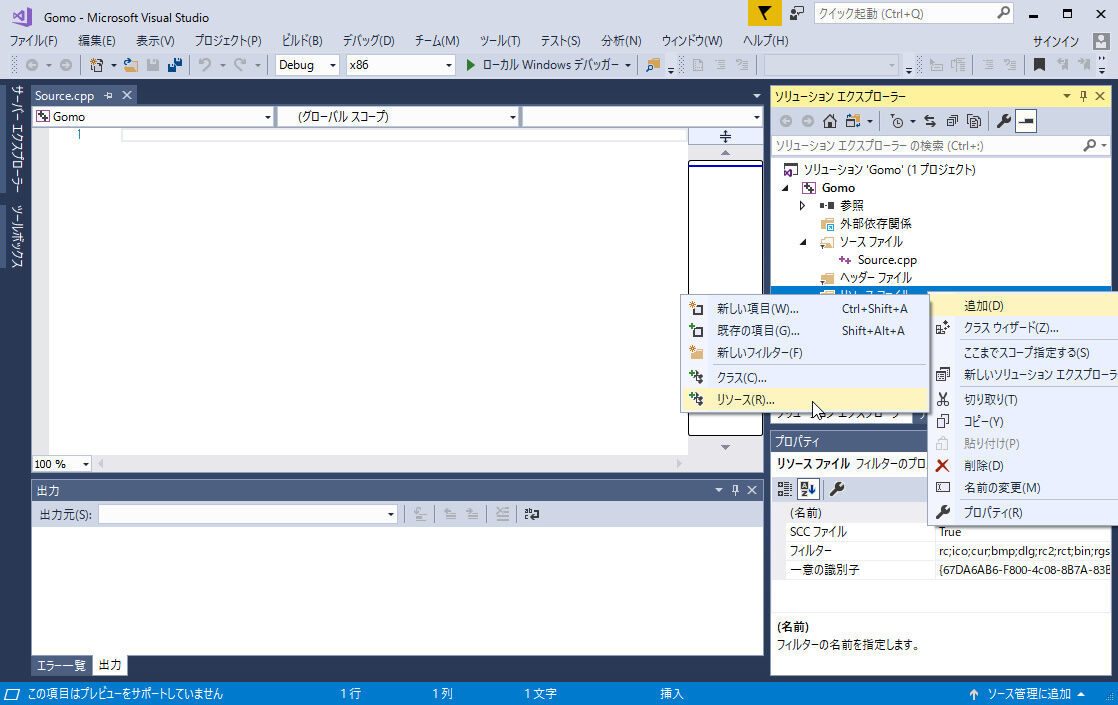Click the account avatar icon next to サインイン

click(1102, 41)
